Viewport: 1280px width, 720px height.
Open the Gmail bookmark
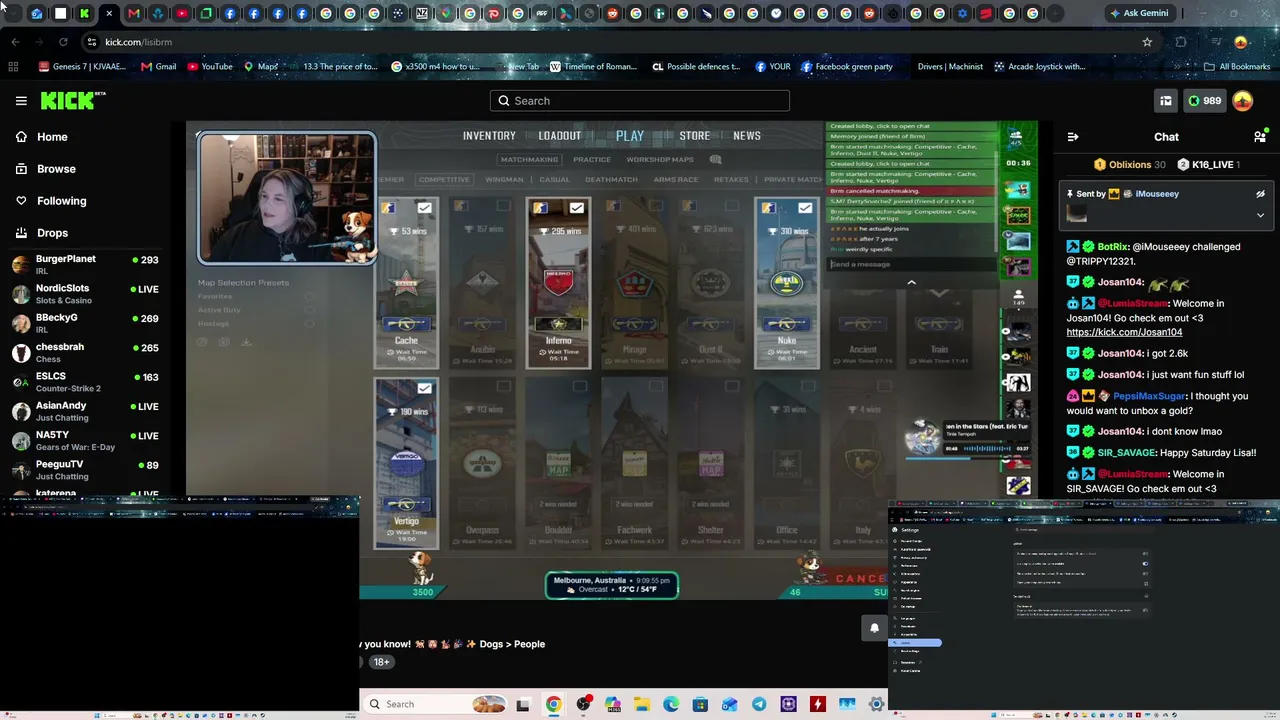click(158, 67)
